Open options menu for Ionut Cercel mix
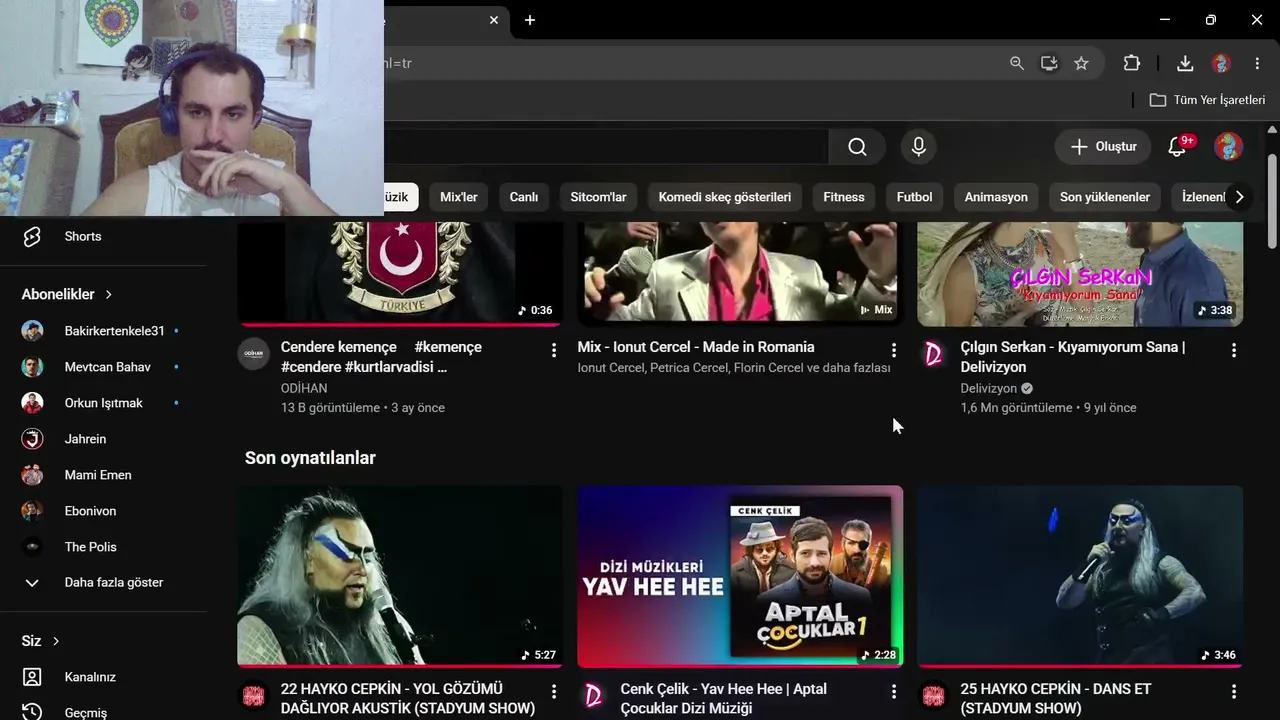The image size is (1280, 720). point(894,350)
